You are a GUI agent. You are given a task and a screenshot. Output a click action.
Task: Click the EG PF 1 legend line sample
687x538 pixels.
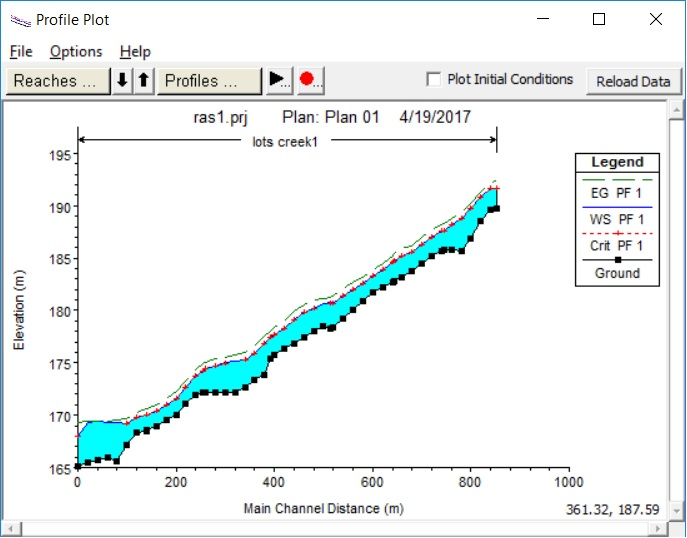(617, 178)
